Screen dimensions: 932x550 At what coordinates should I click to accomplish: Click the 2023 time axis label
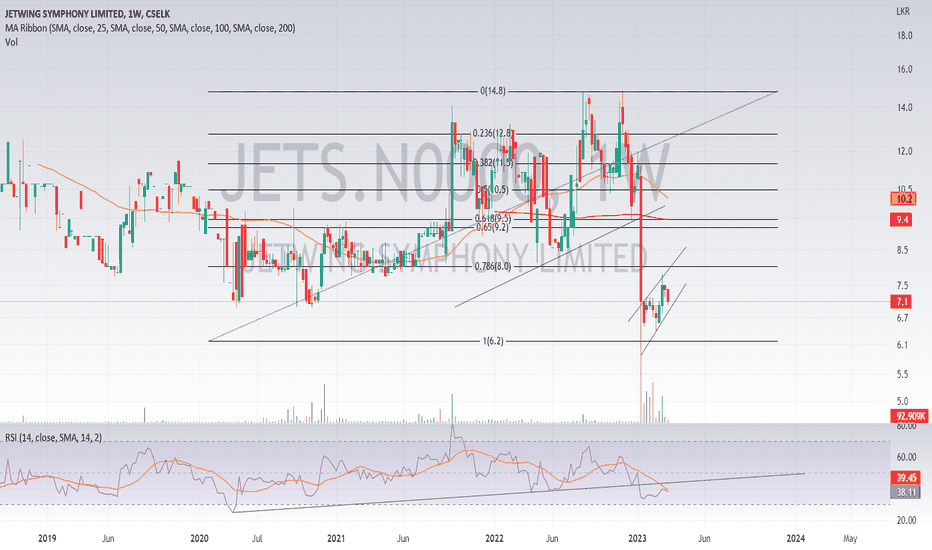click(637, 539)
